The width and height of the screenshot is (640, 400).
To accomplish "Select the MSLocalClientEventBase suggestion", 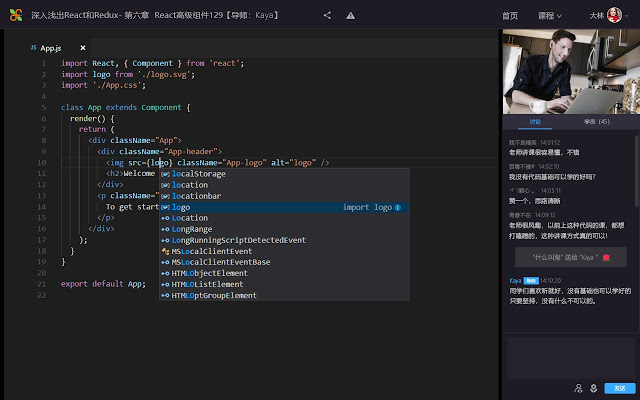I will click(284, 262).
